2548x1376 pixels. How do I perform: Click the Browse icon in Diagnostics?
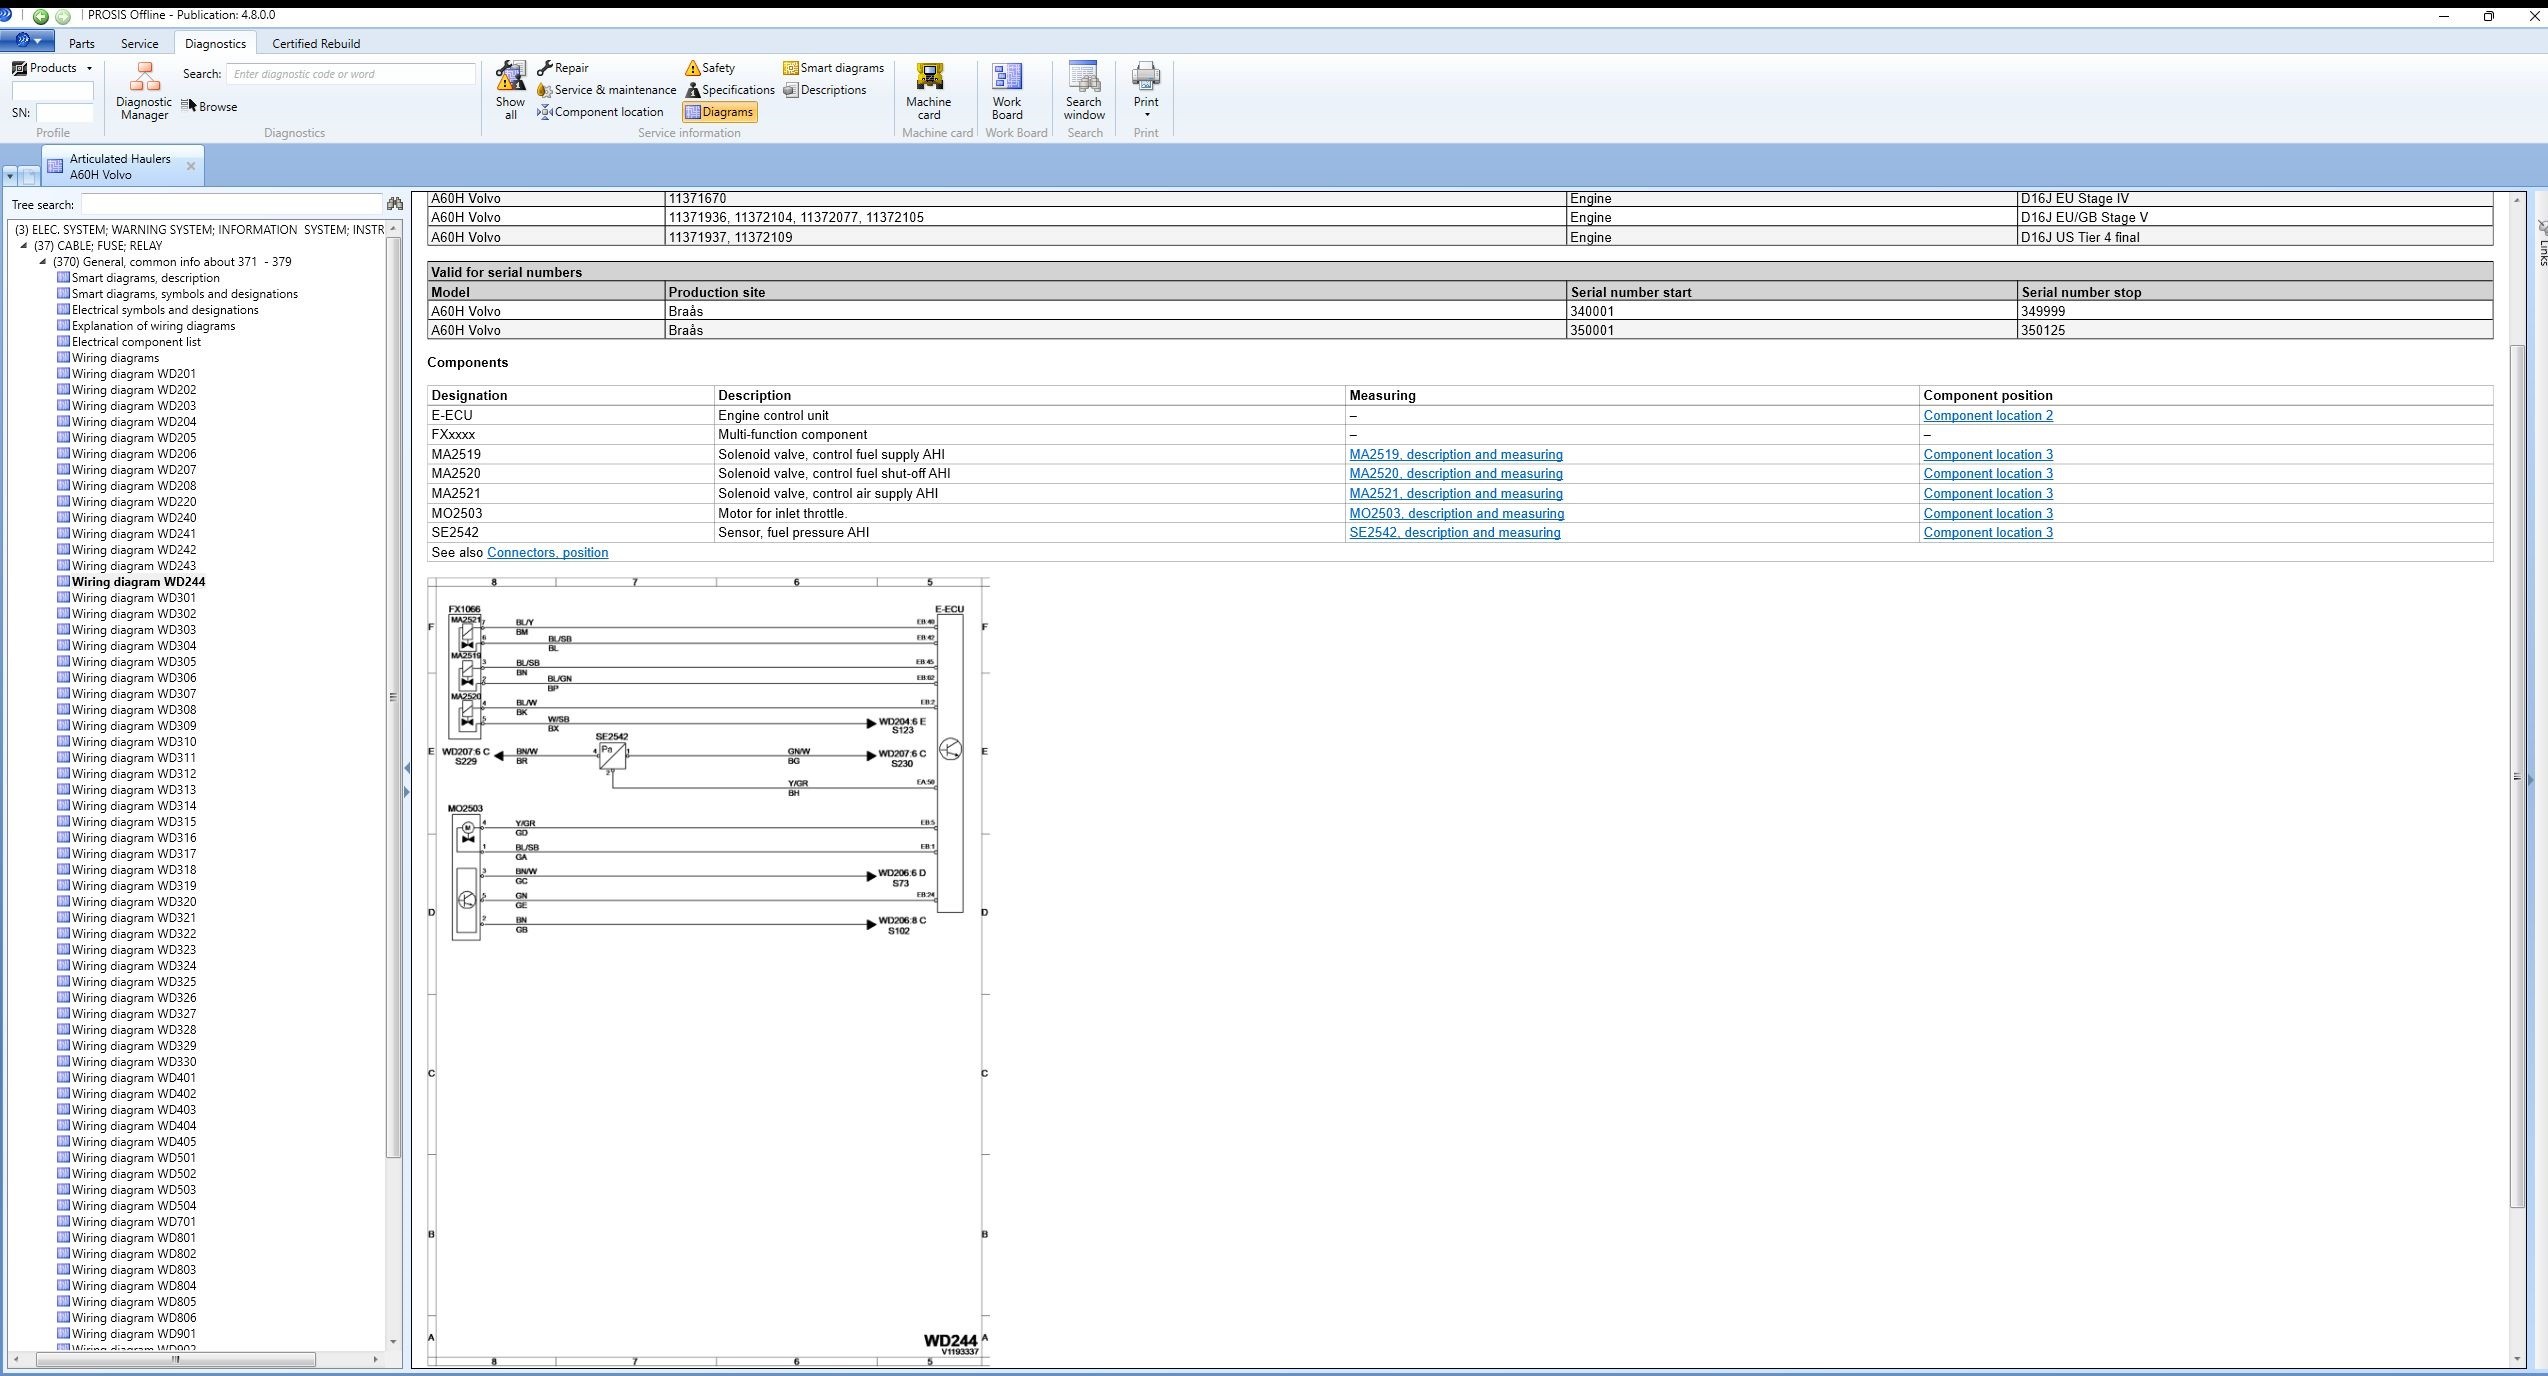[190, 105]
